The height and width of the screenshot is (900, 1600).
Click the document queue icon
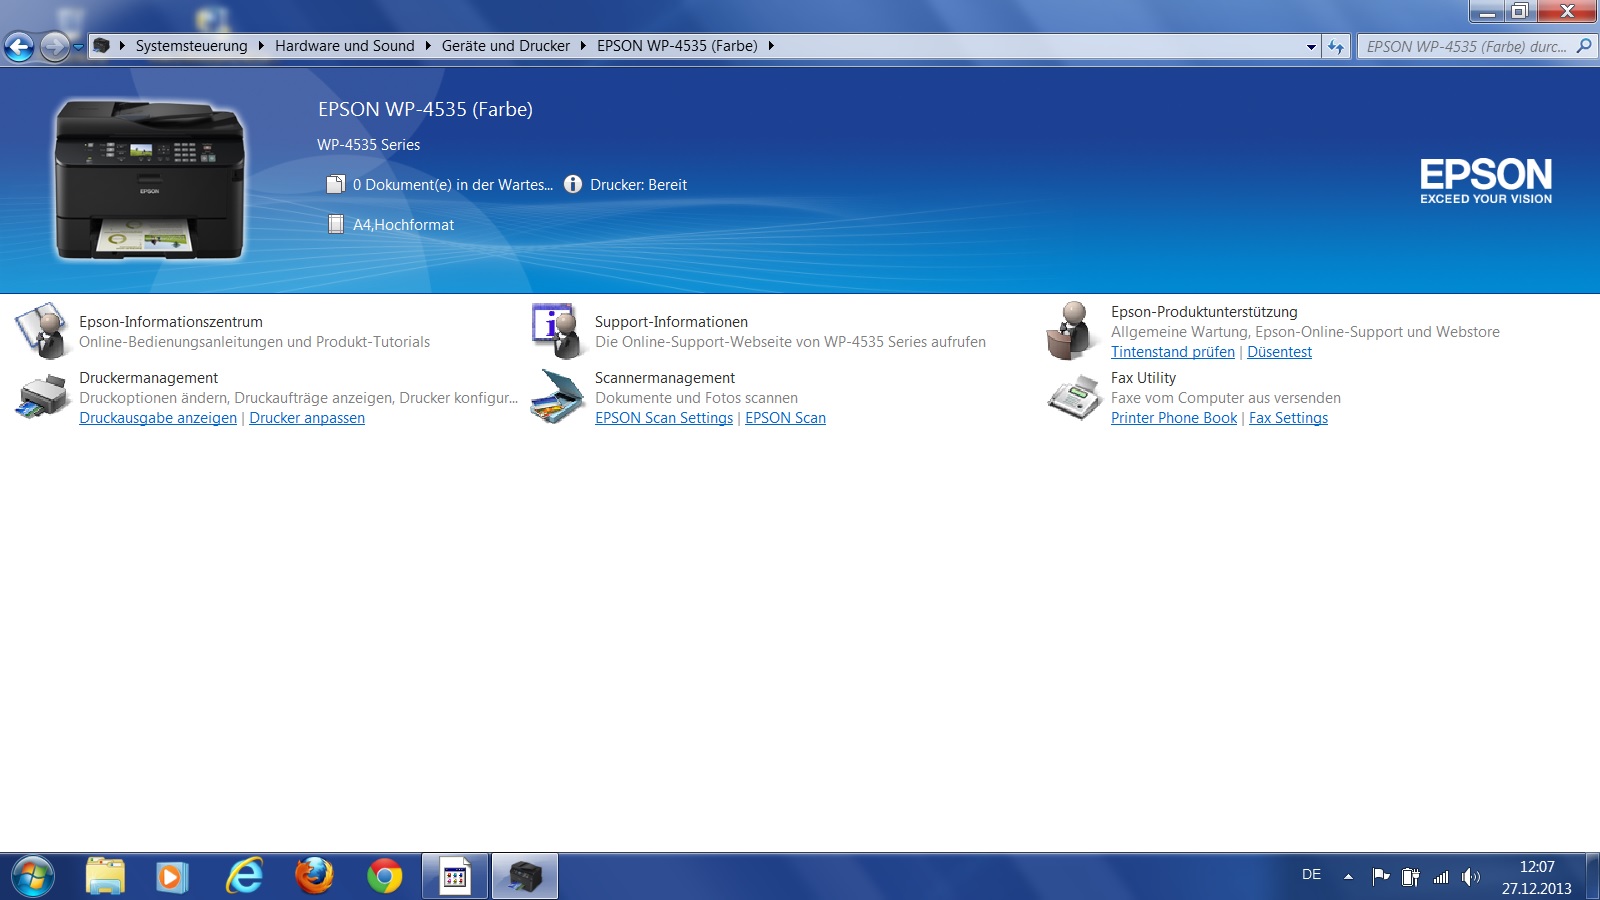point(336,184)
